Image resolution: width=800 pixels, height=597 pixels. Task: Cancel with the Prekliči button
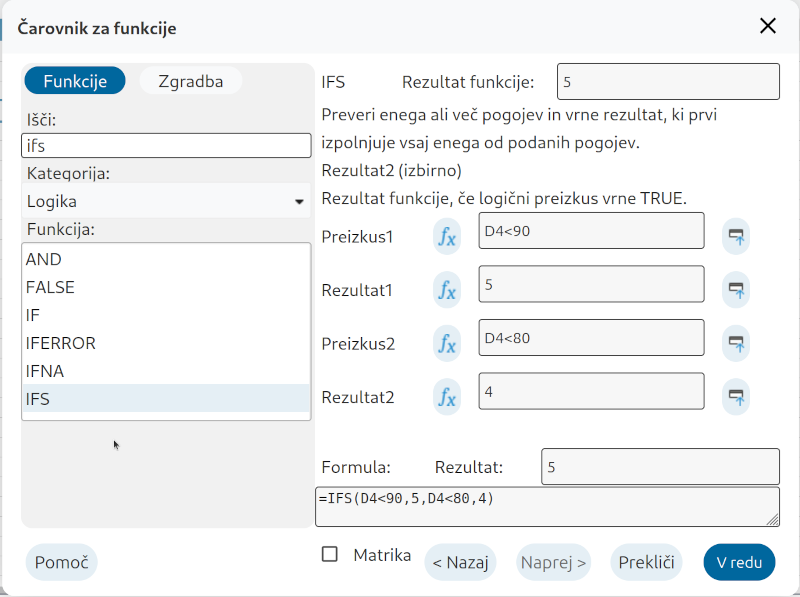(646, 562)
